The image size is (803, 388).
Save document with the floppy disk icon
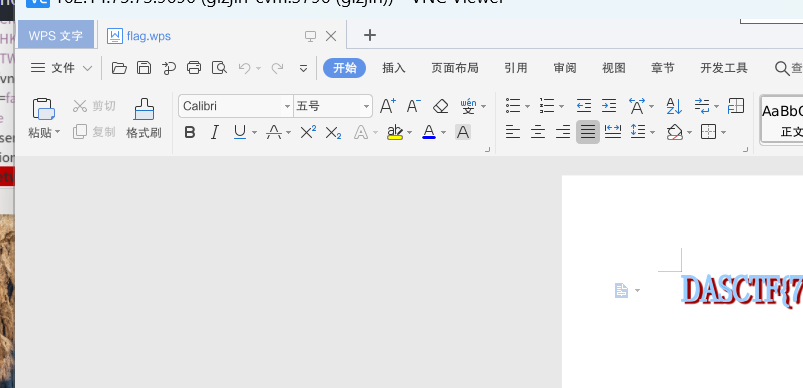click(144, 68)
